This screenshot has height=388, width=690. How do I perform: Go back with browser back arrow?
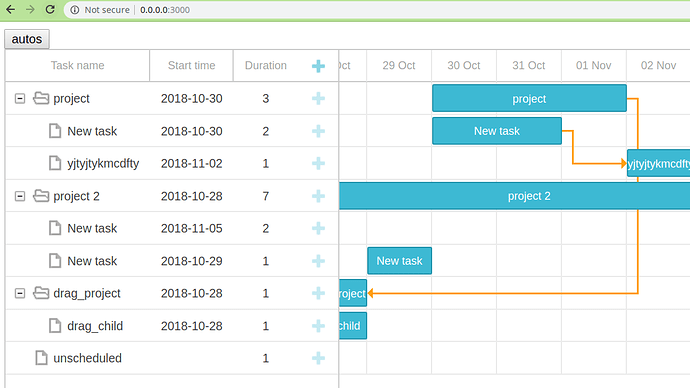(11, 9)
